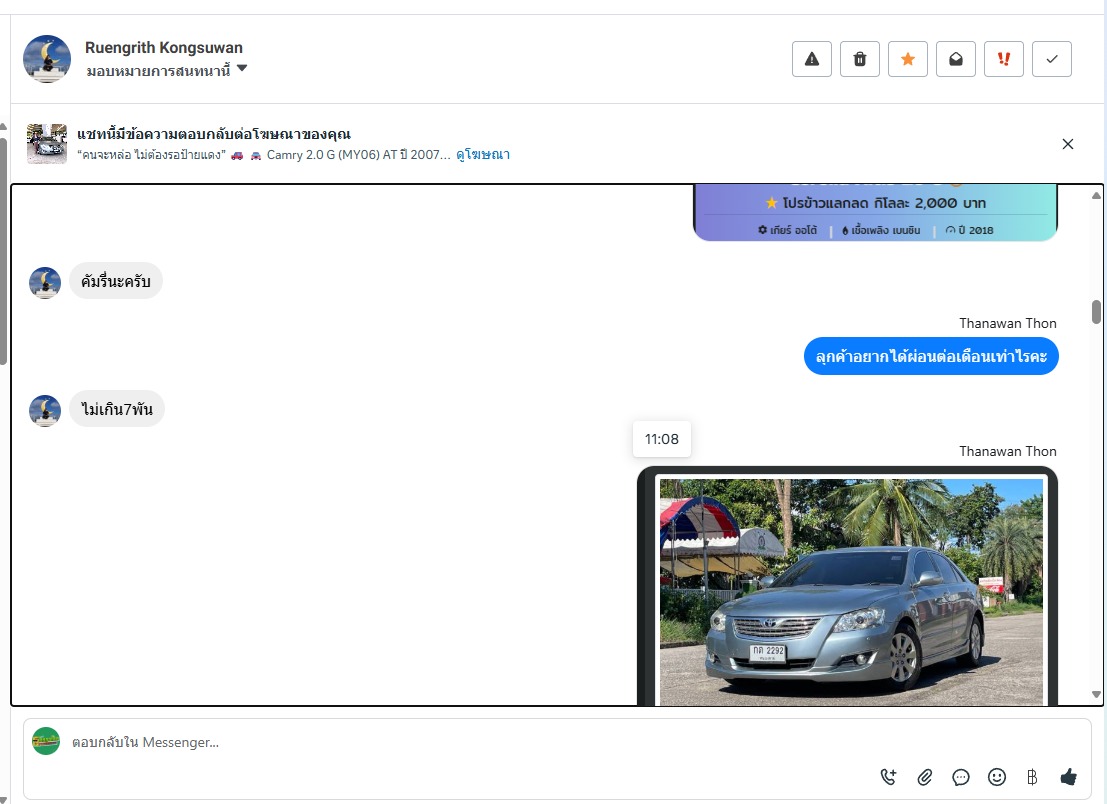
Task: Send a thumbs-up like
Action: 1068,777
